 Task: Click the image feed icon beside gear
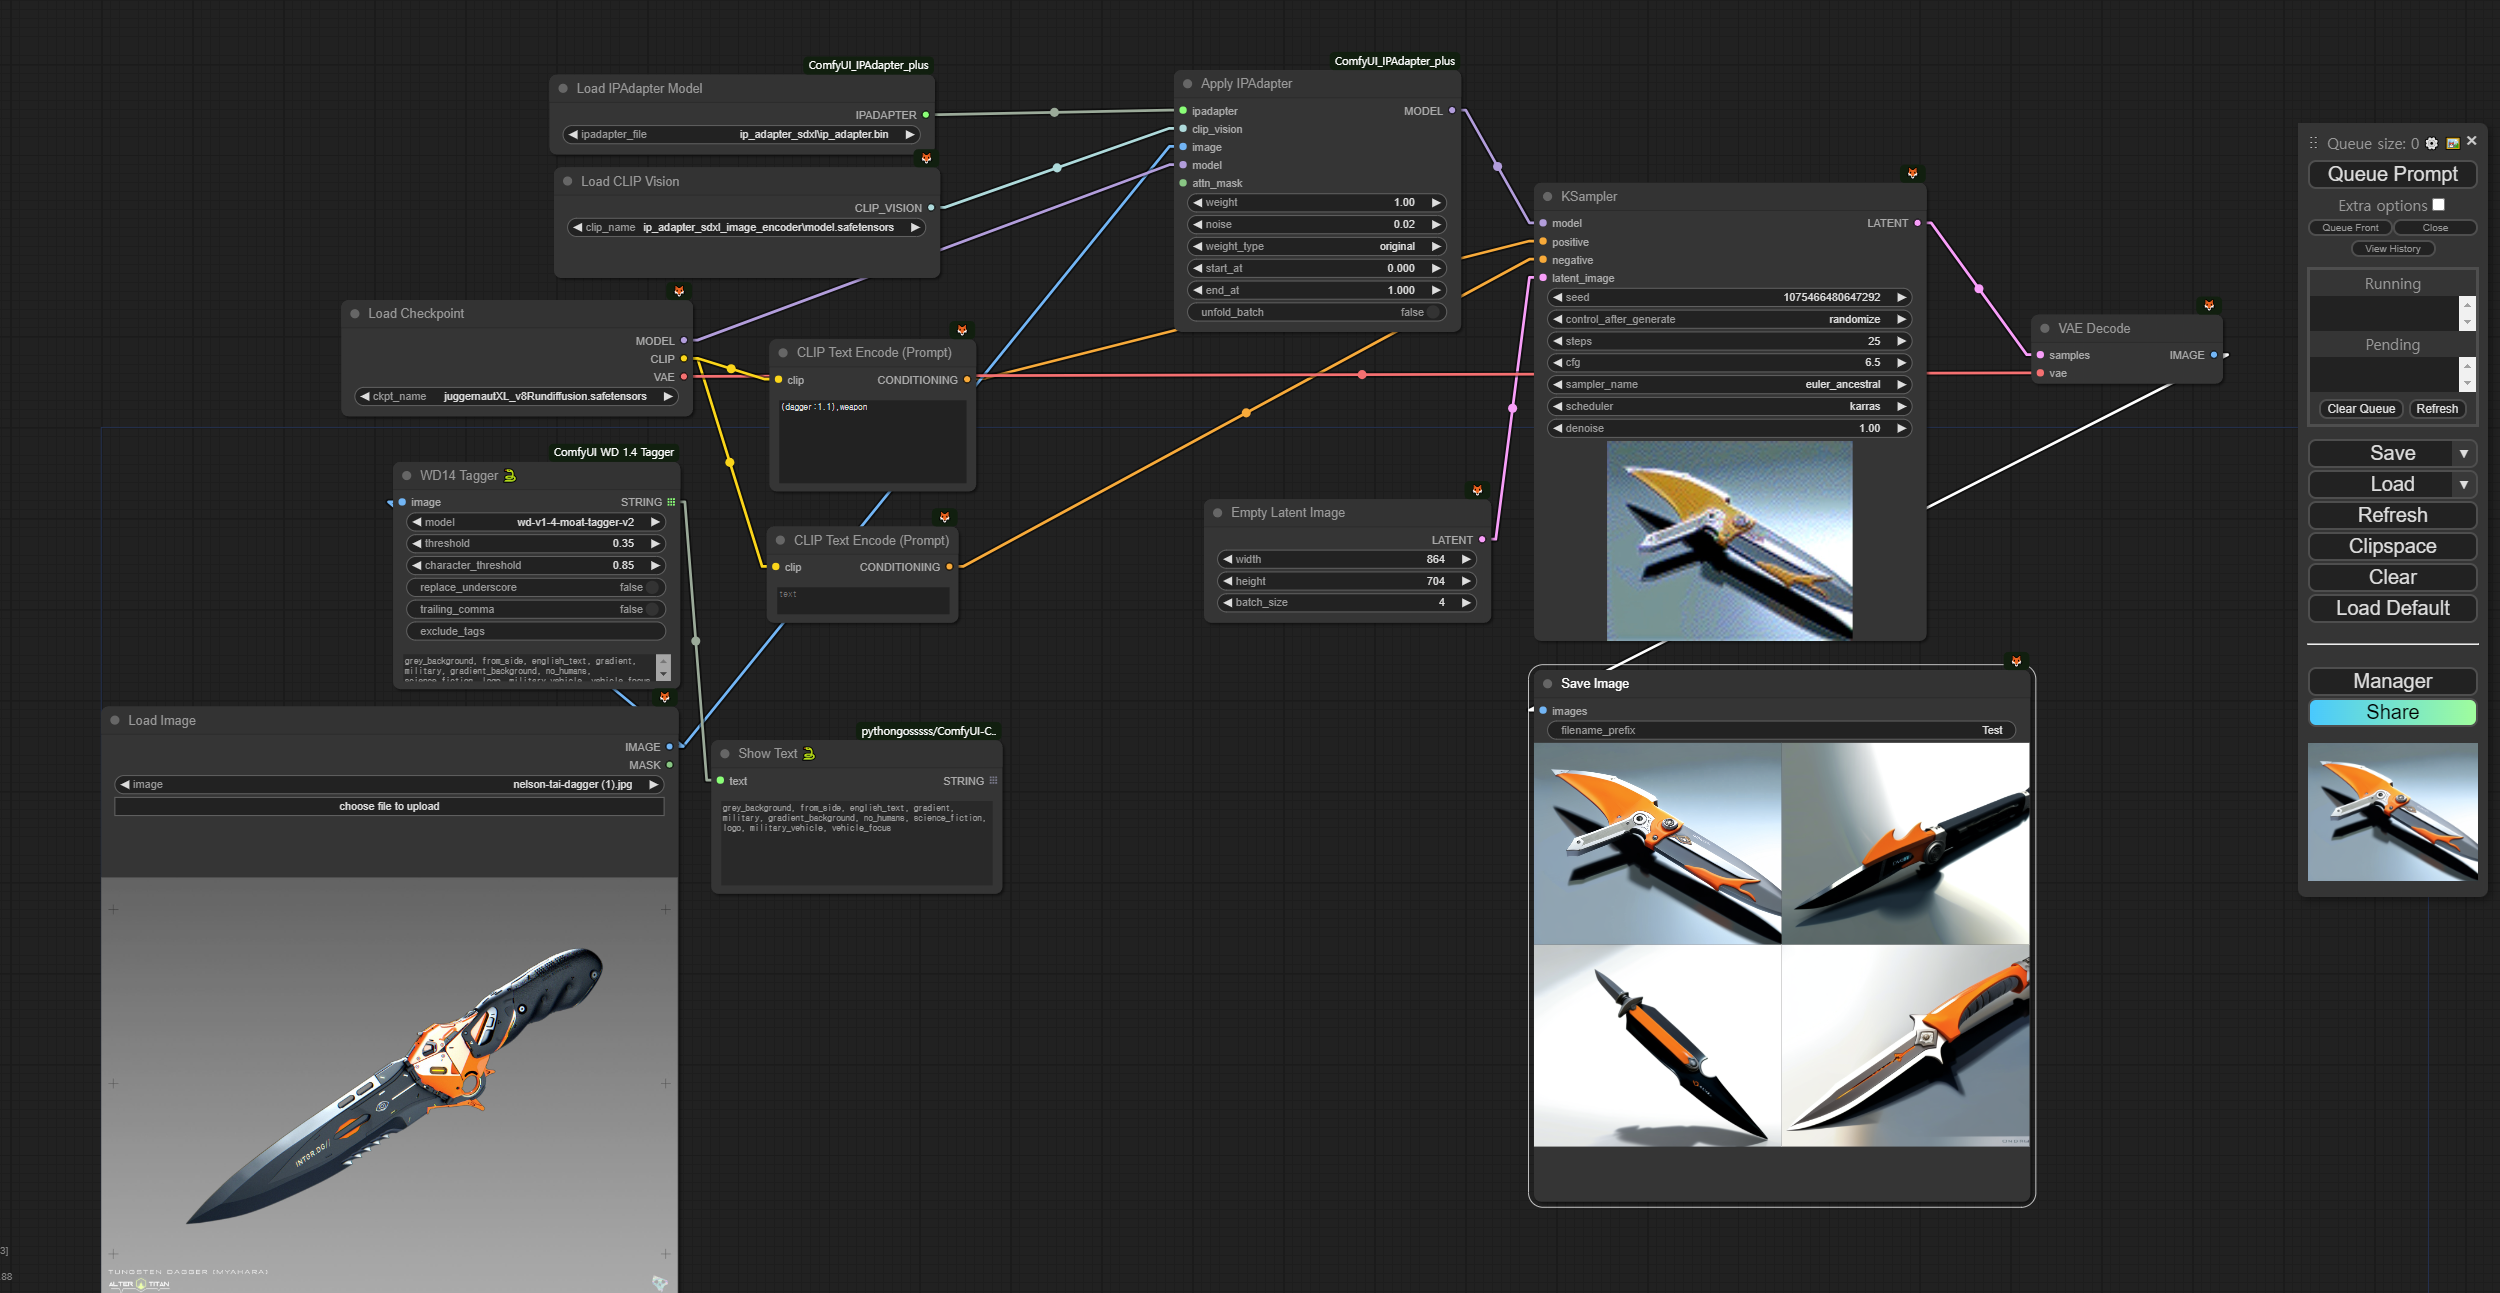click(x=2452, y=144)
